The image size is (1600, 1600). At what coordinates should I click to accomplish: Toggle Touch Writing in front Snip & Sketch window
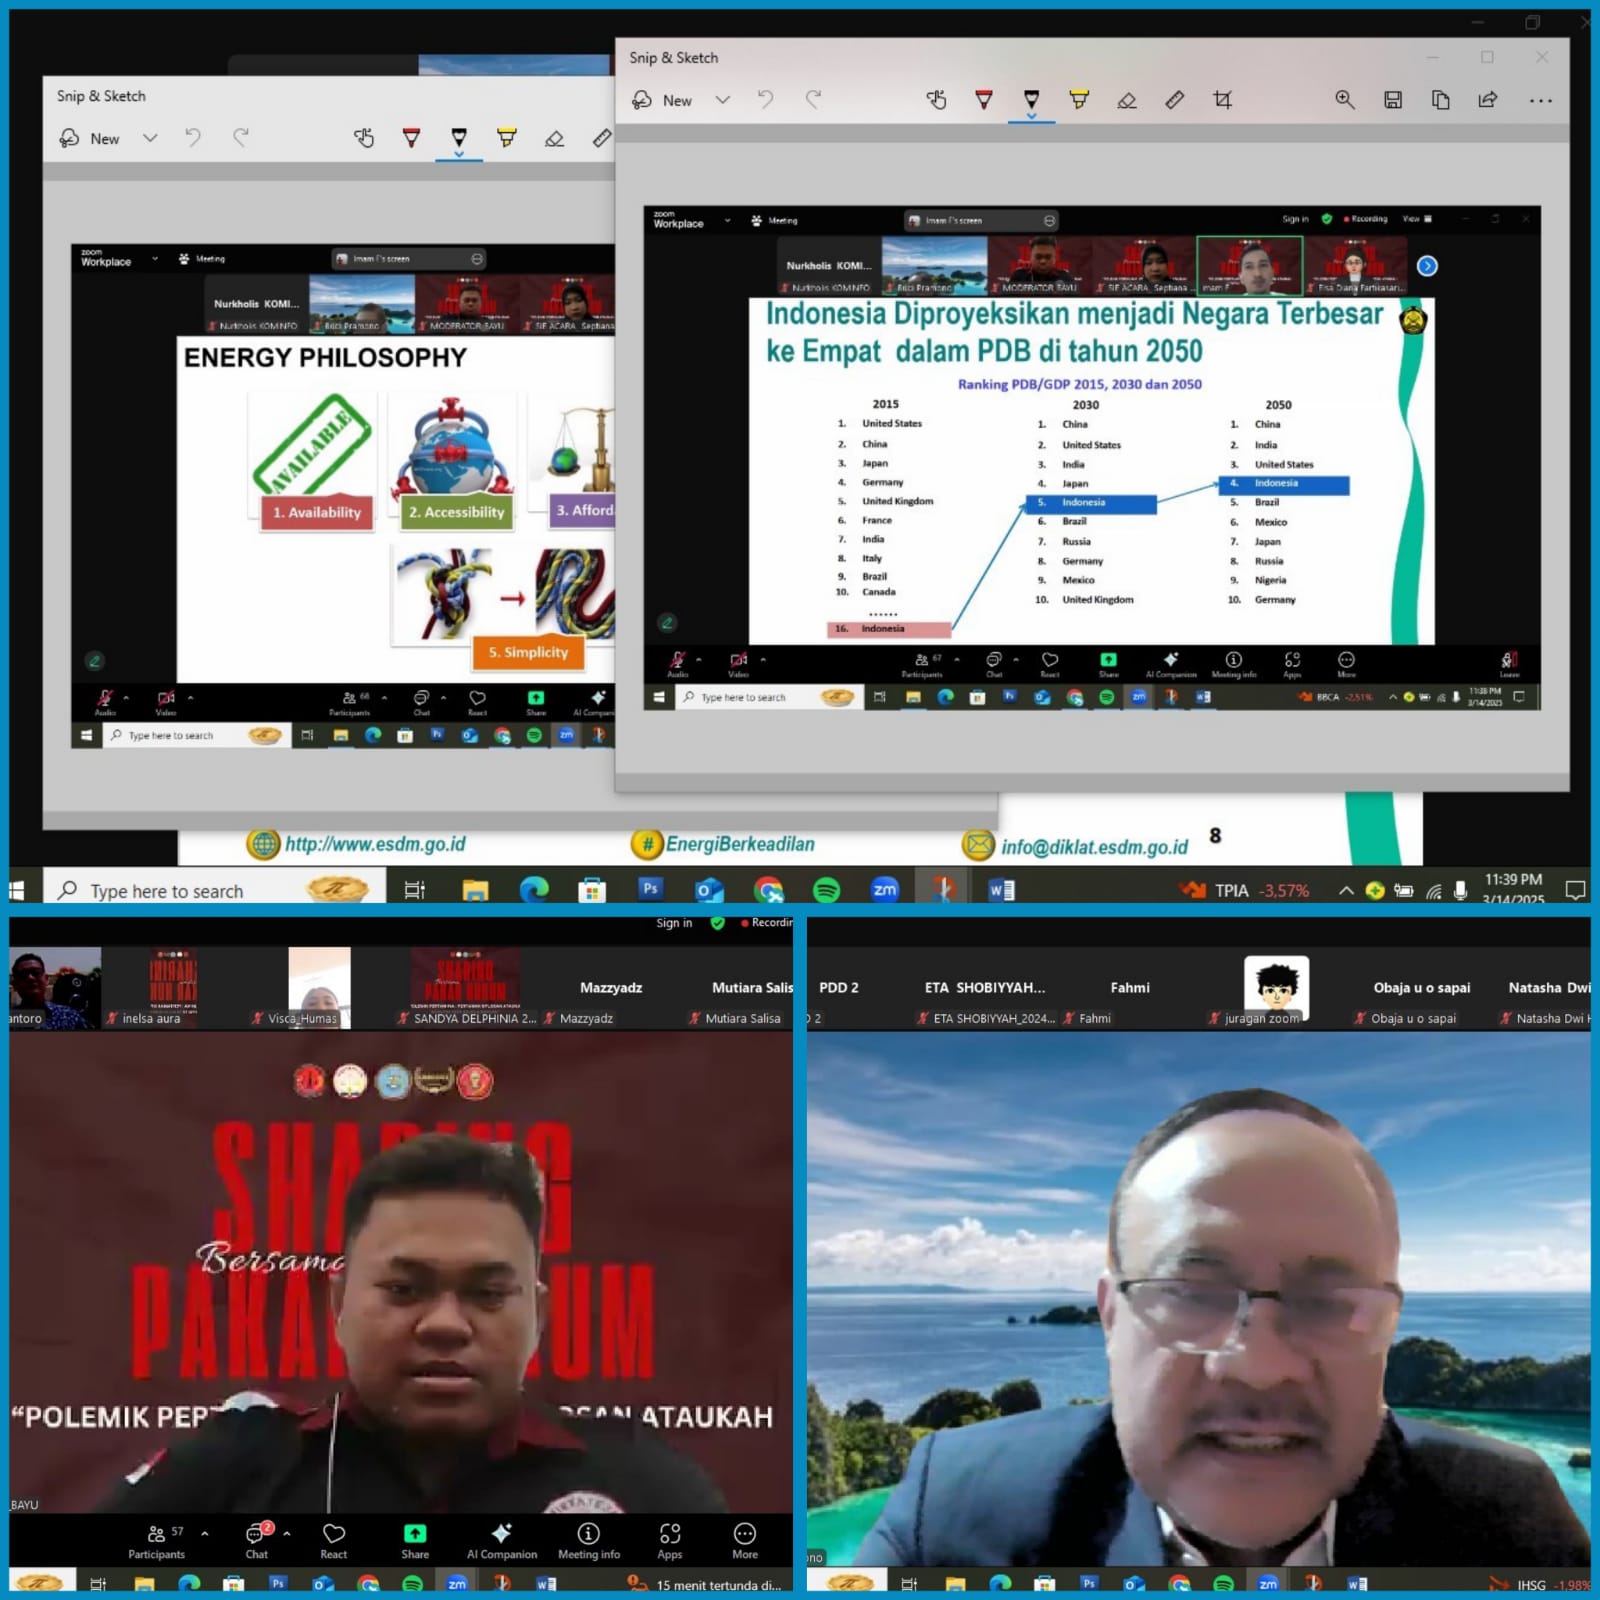936,100
